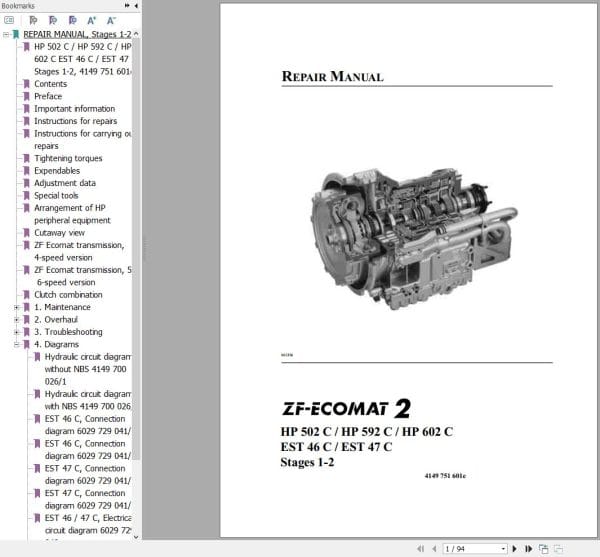The width and height of the screenshot is (600, 557).
Task: Click the bookmarks scrollbar down arrow
Action: click(x=136, y=536)
